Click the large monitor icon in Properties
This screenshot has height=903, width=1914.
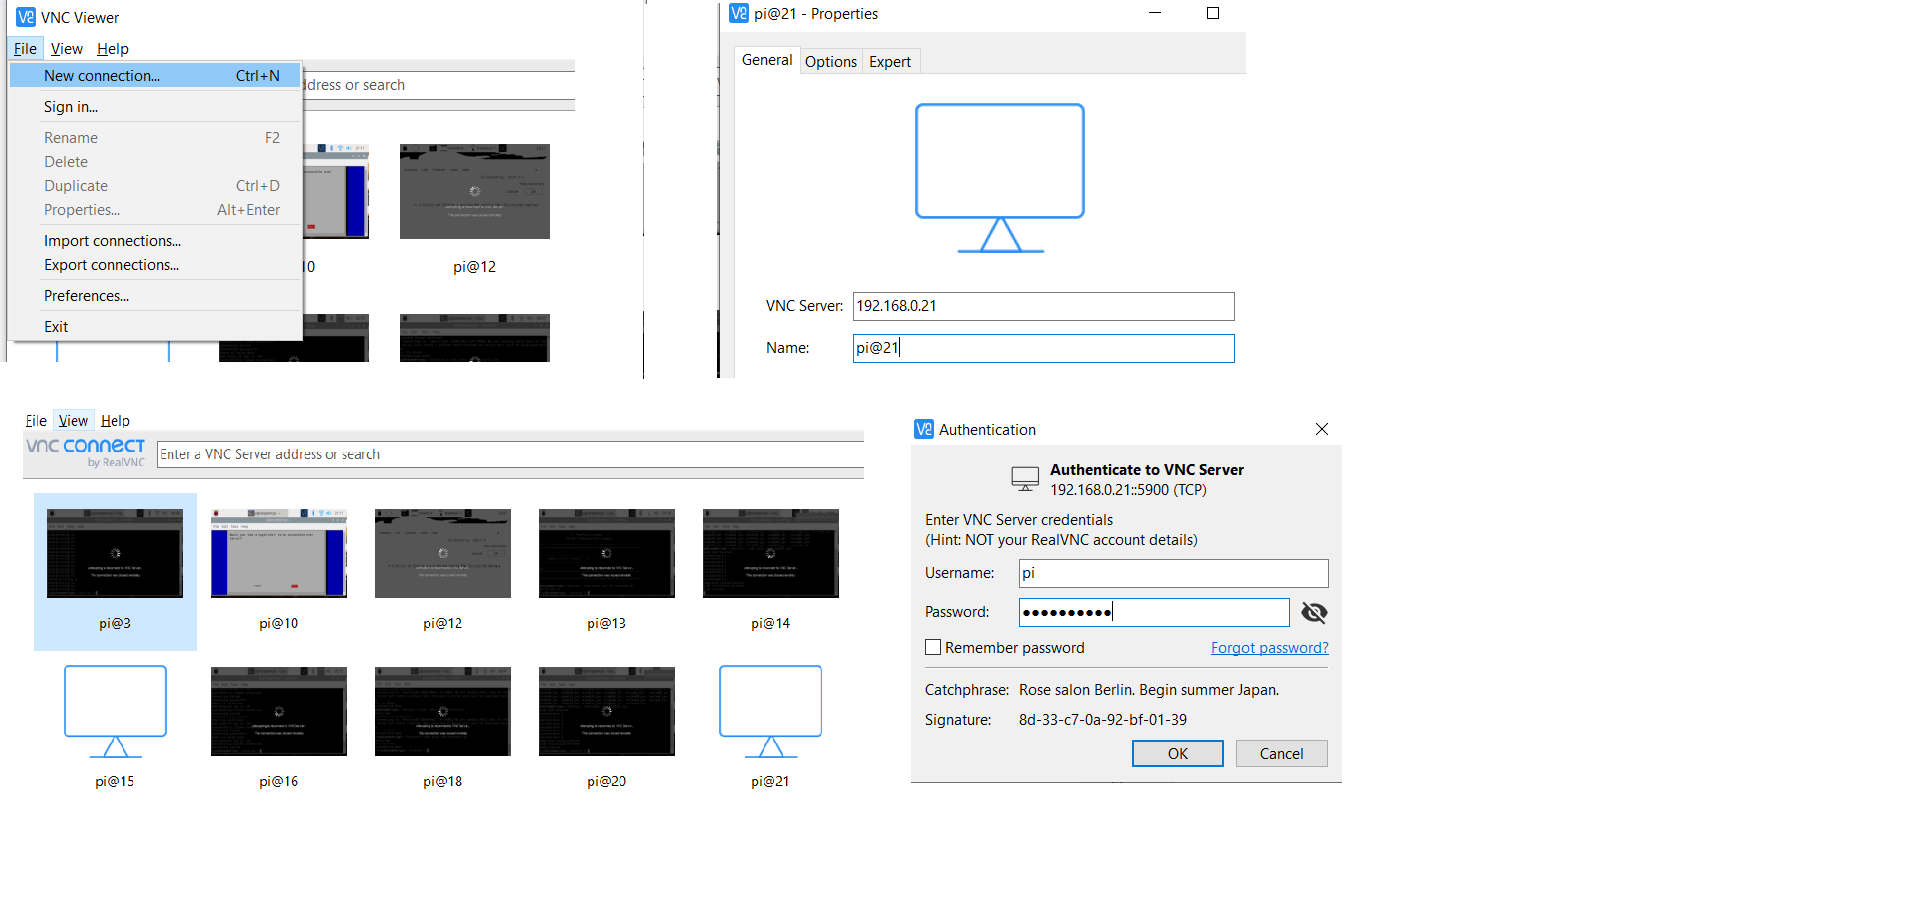point(999,177)
